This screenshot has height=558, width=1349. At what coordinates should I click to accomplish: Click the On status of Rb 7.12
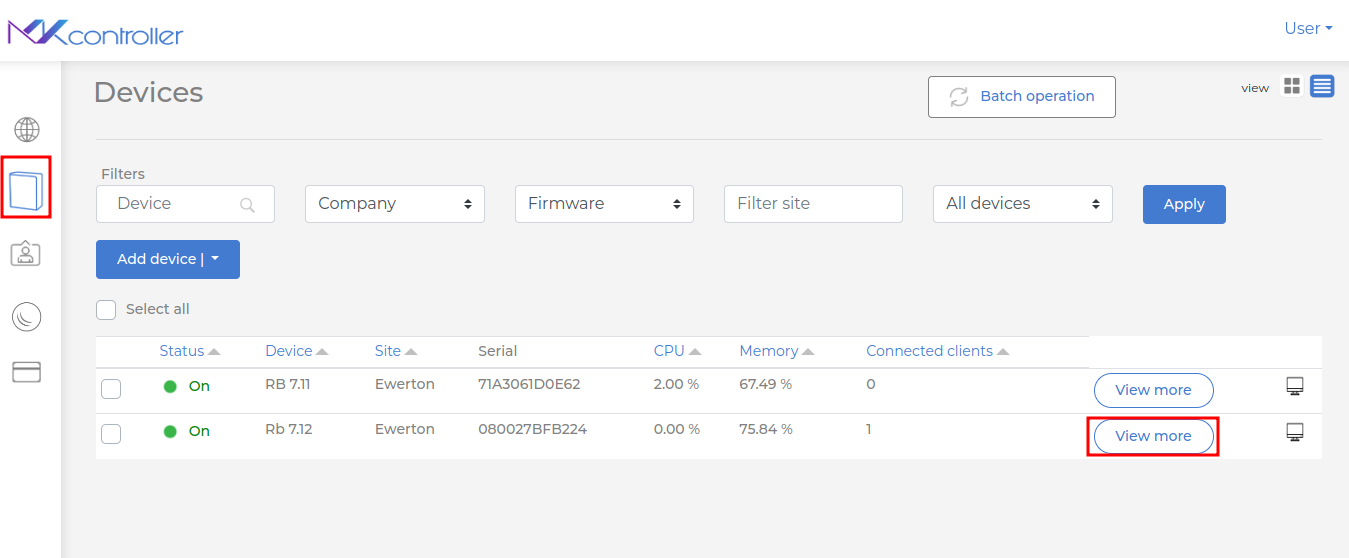[199, 431]
